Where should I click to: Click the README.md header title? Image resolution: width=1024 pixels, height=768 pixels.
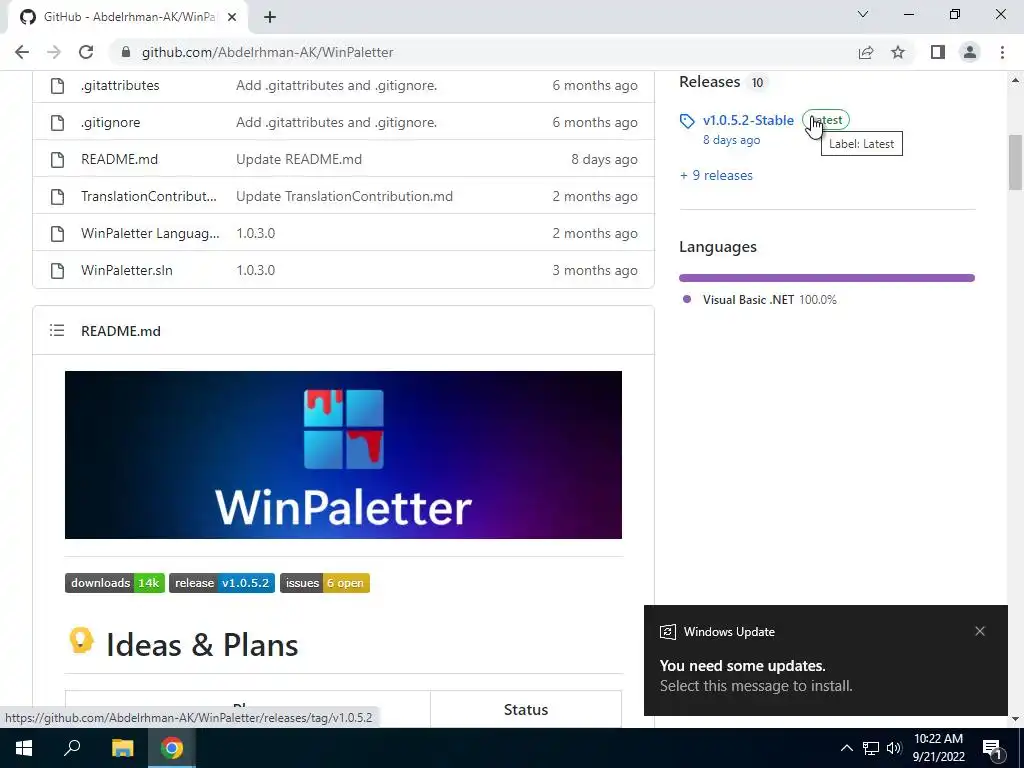(121, 331)
